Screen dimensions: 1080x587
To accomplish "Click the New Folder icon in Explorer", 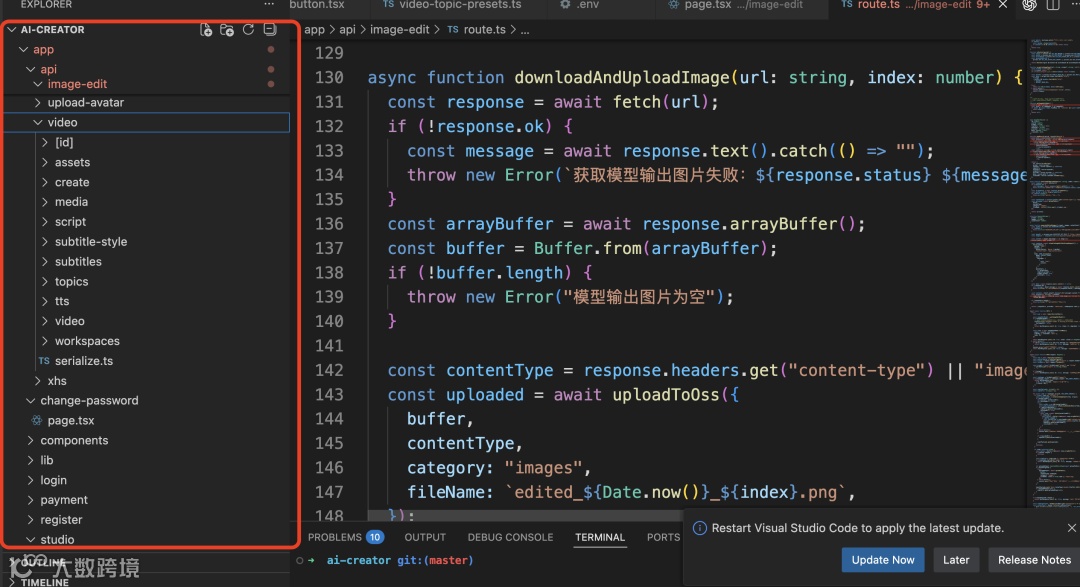I will click(x=227, y=30).
